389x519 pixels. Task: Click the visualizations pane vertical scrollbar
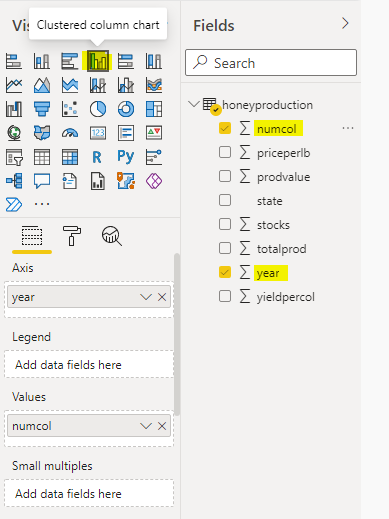[x=177, y=334]
